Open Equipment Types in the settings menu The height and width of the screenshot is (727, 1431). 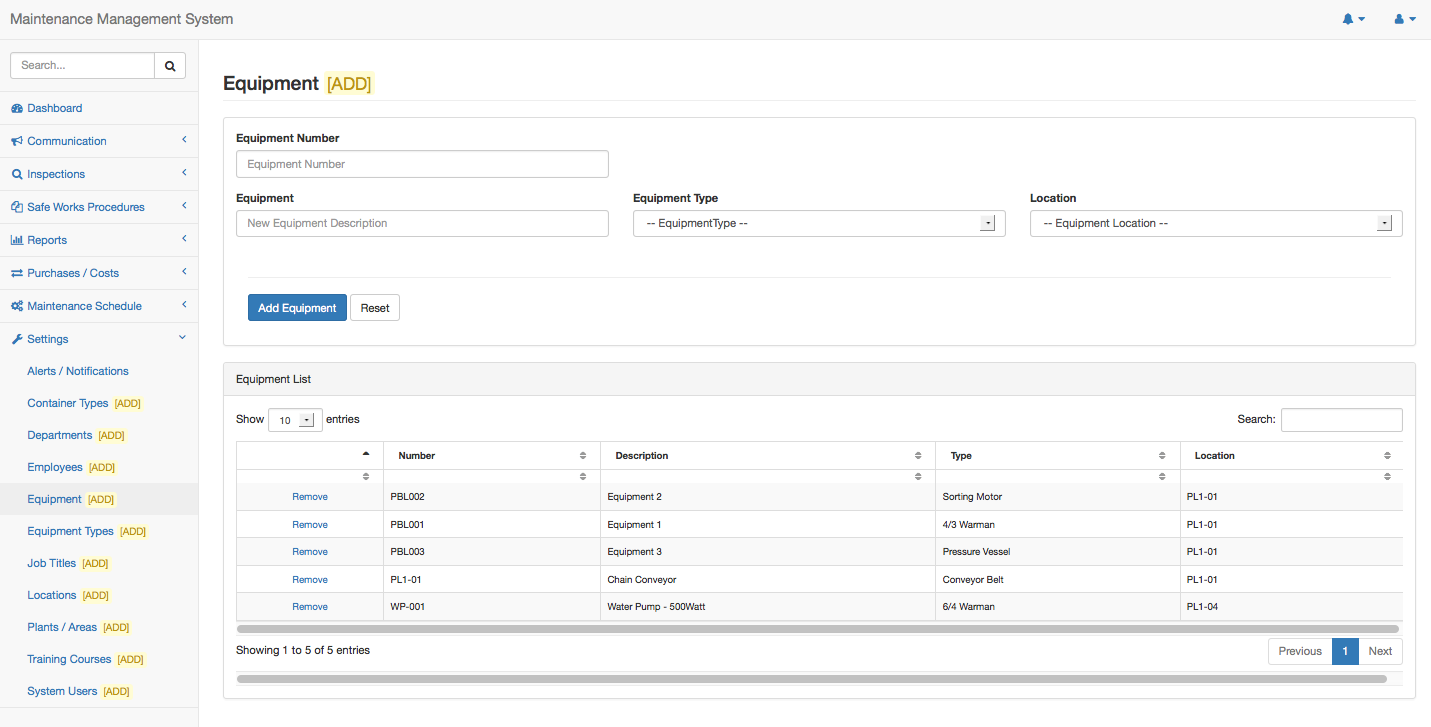pyautogui.click(x=70, y=531)
